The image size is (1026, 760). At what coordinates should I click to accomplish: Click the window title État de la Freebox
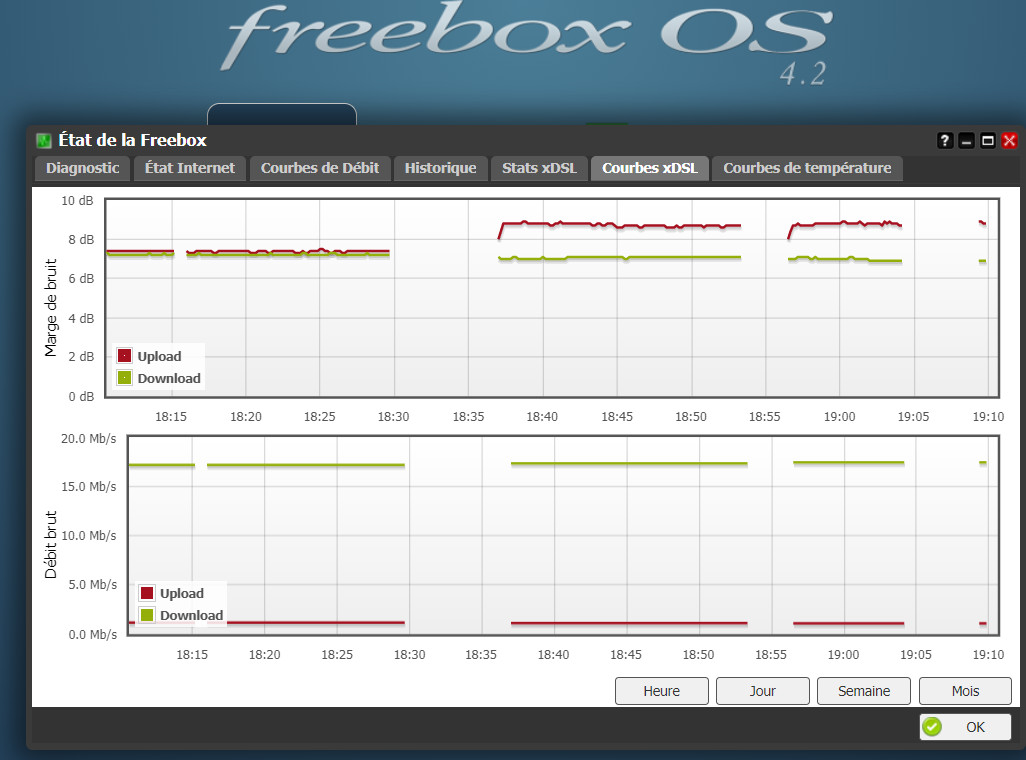pos(132,140)
